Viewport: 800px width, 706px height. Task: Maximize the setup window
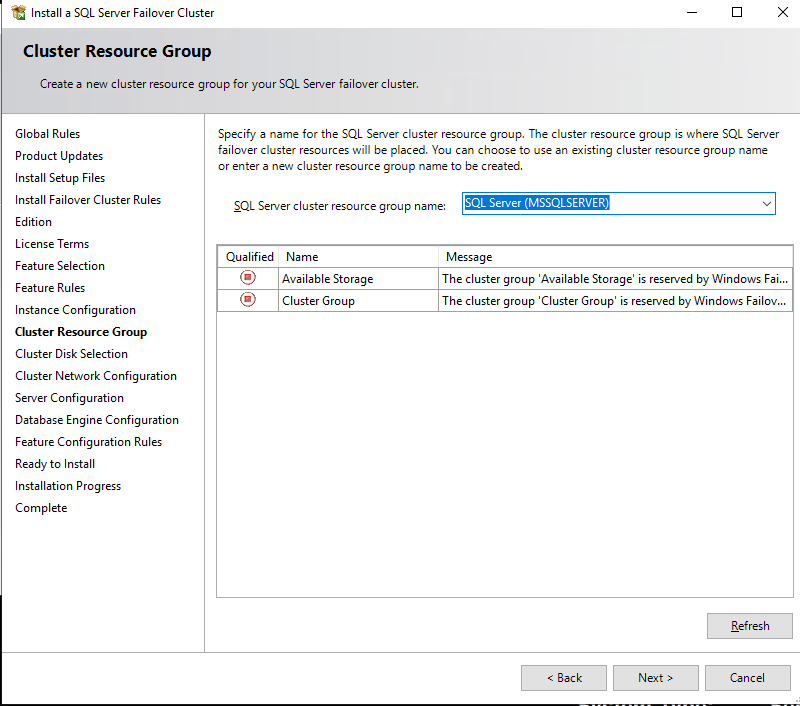coord(737,12)
